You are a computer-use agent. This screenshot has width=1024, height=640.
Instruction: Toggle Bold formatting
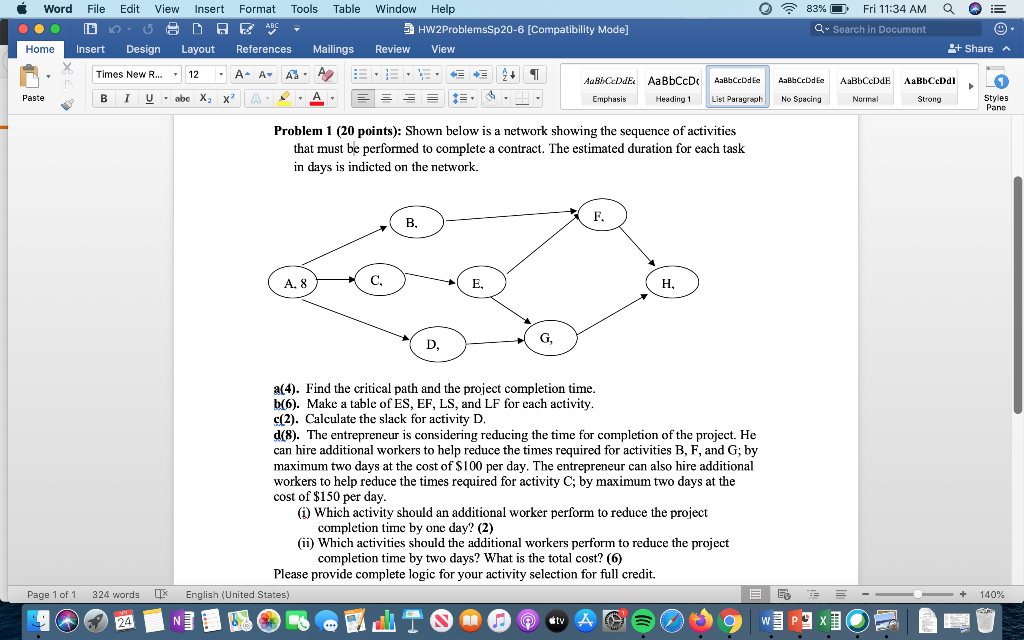[x=104, y=99]
